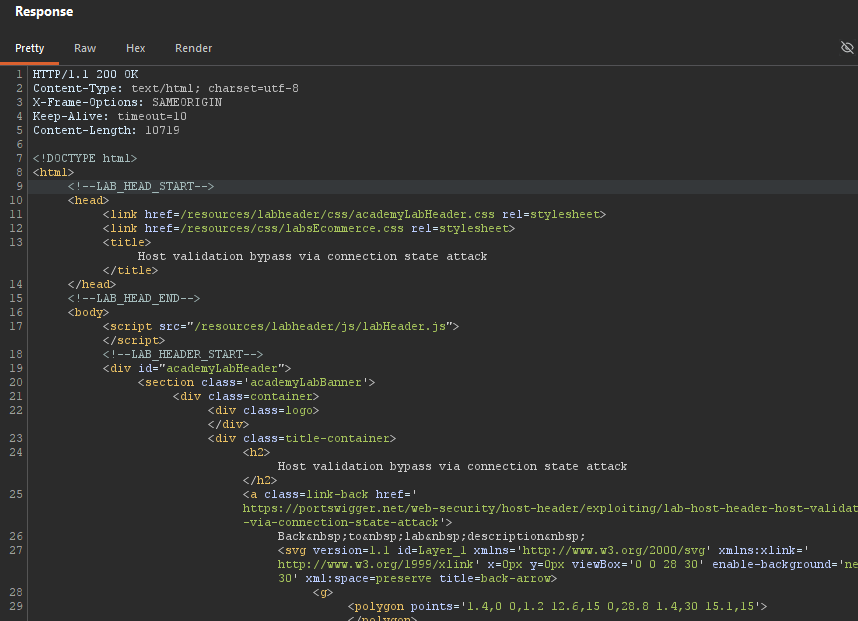The height and width of the screenshot is (621, 858).
Task: Click the '<!--LAB_HEAD_START-->' comment line
Action: [141, 186]
